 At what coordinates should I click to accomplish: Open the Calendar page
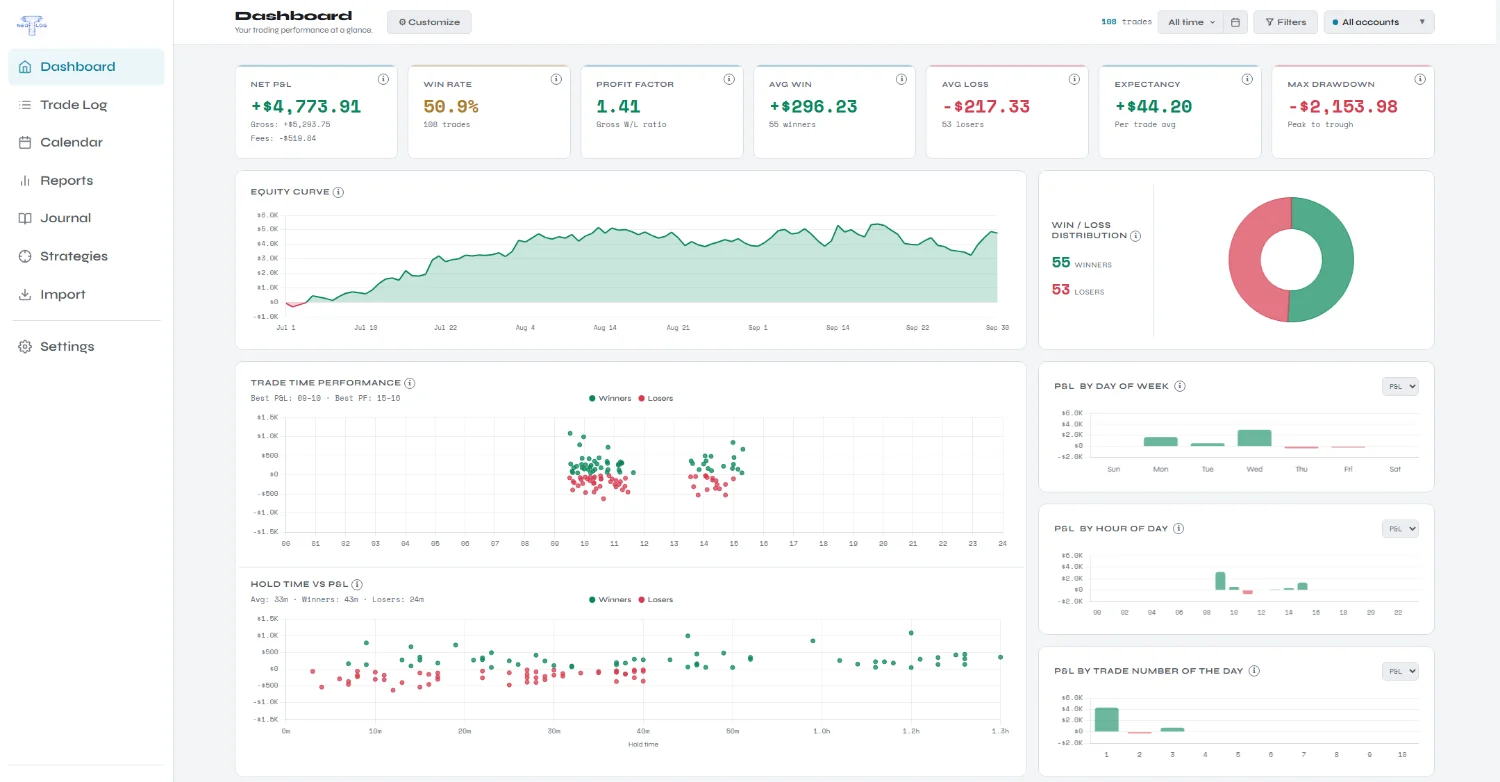click(86, 143)
